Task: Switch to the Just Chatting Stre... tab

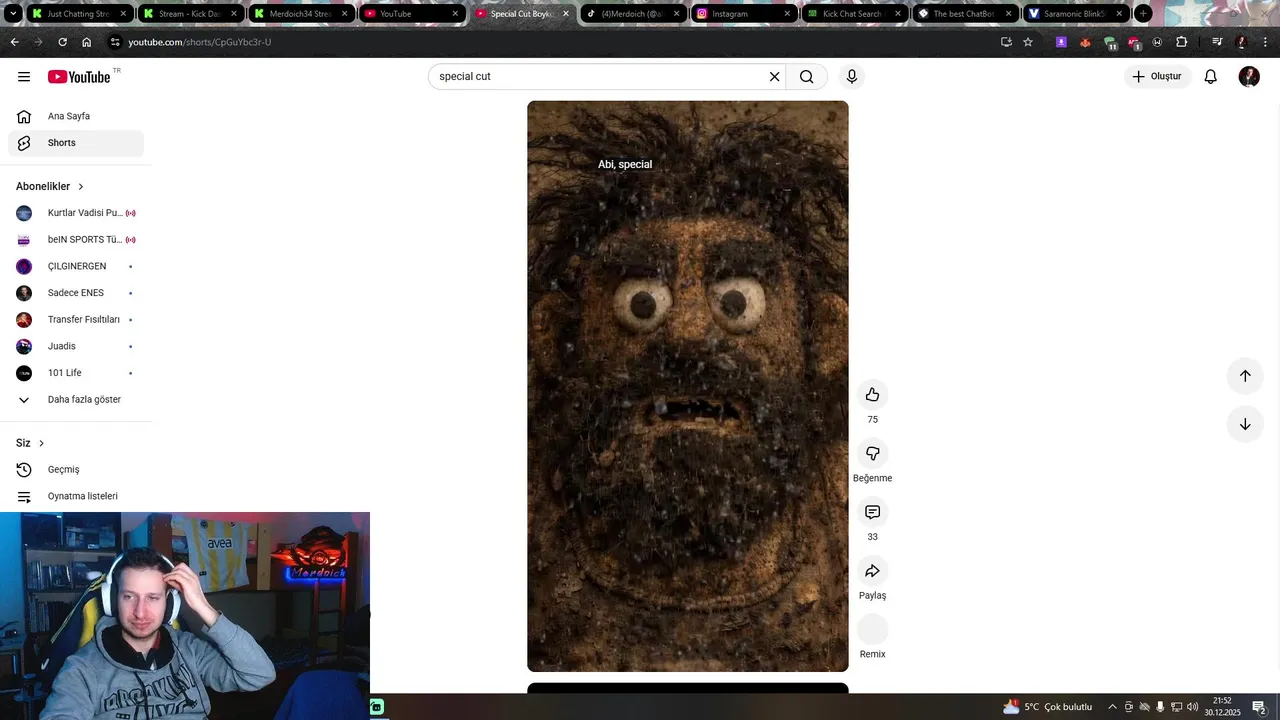Action: tap(79, 14)
